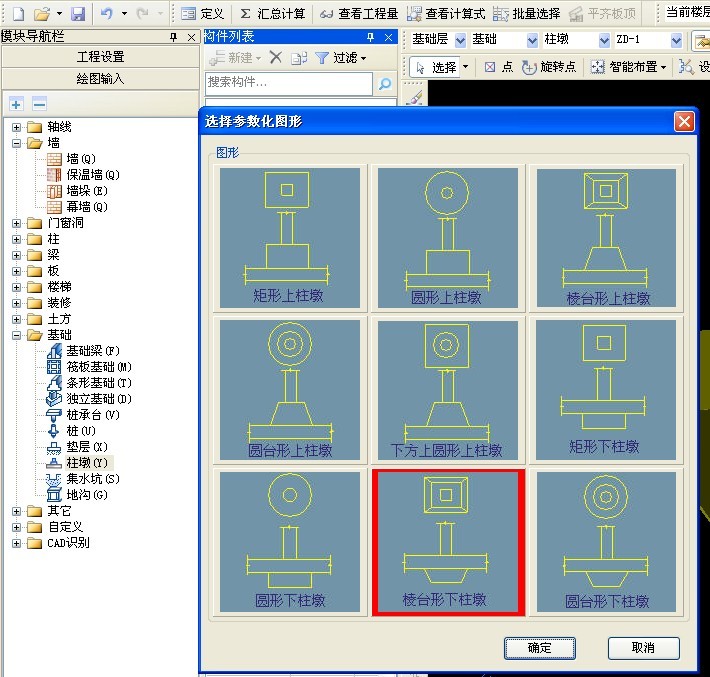Select 保温墙(Q) tree item

tap(83, 175)
